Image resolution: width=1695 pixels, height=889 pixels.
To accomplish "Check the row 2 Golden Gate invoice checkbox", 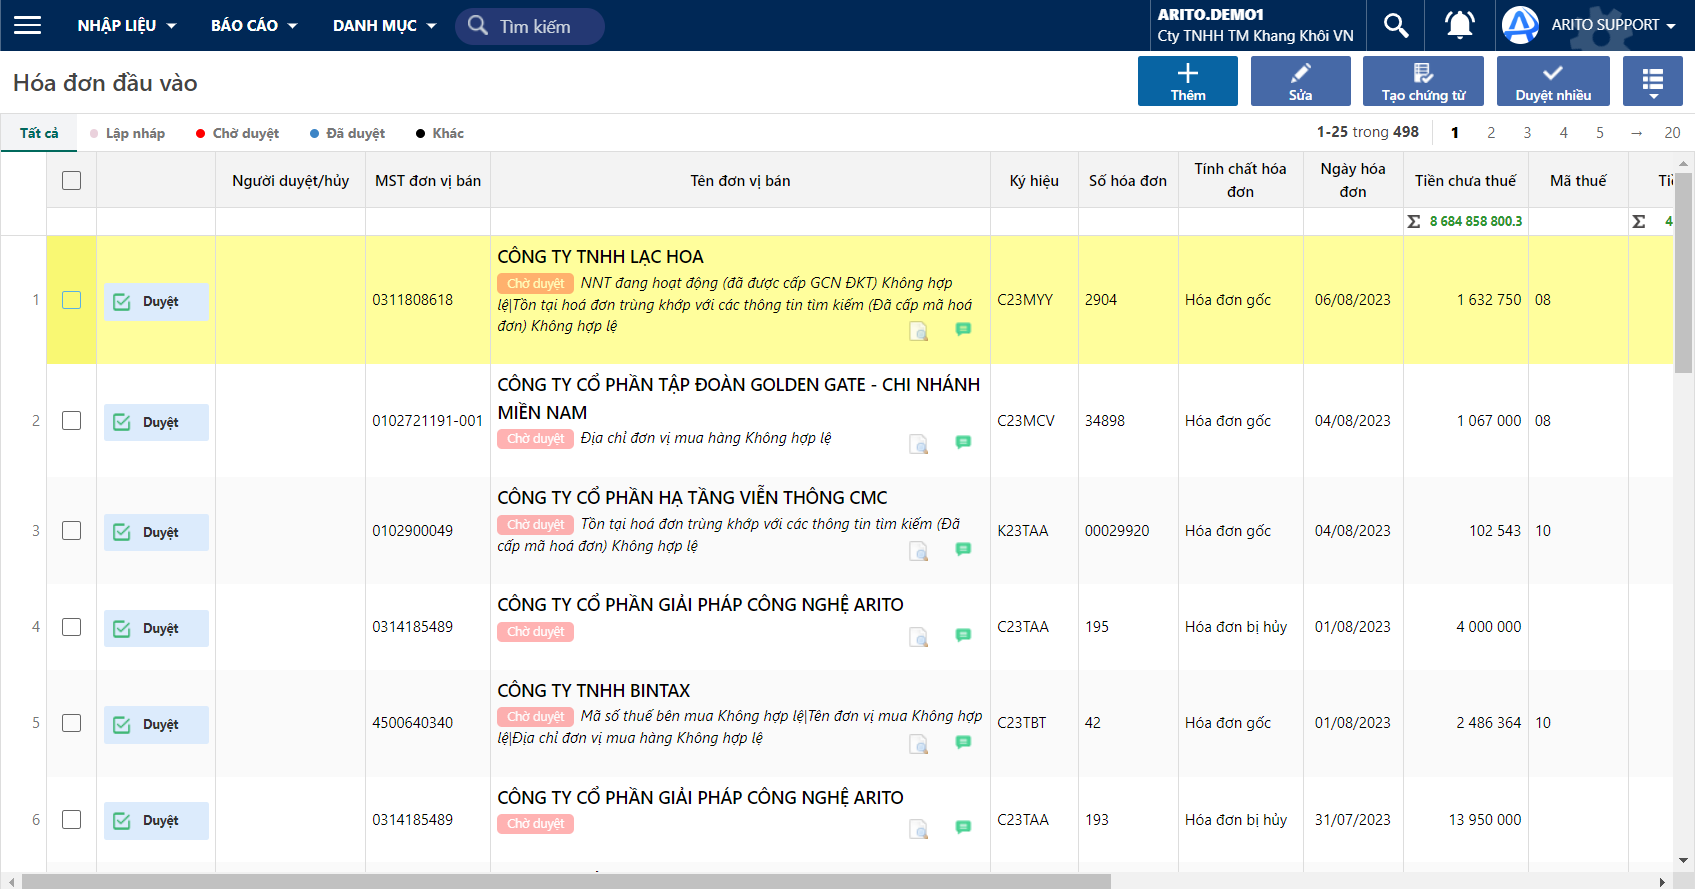I will 71,421.
